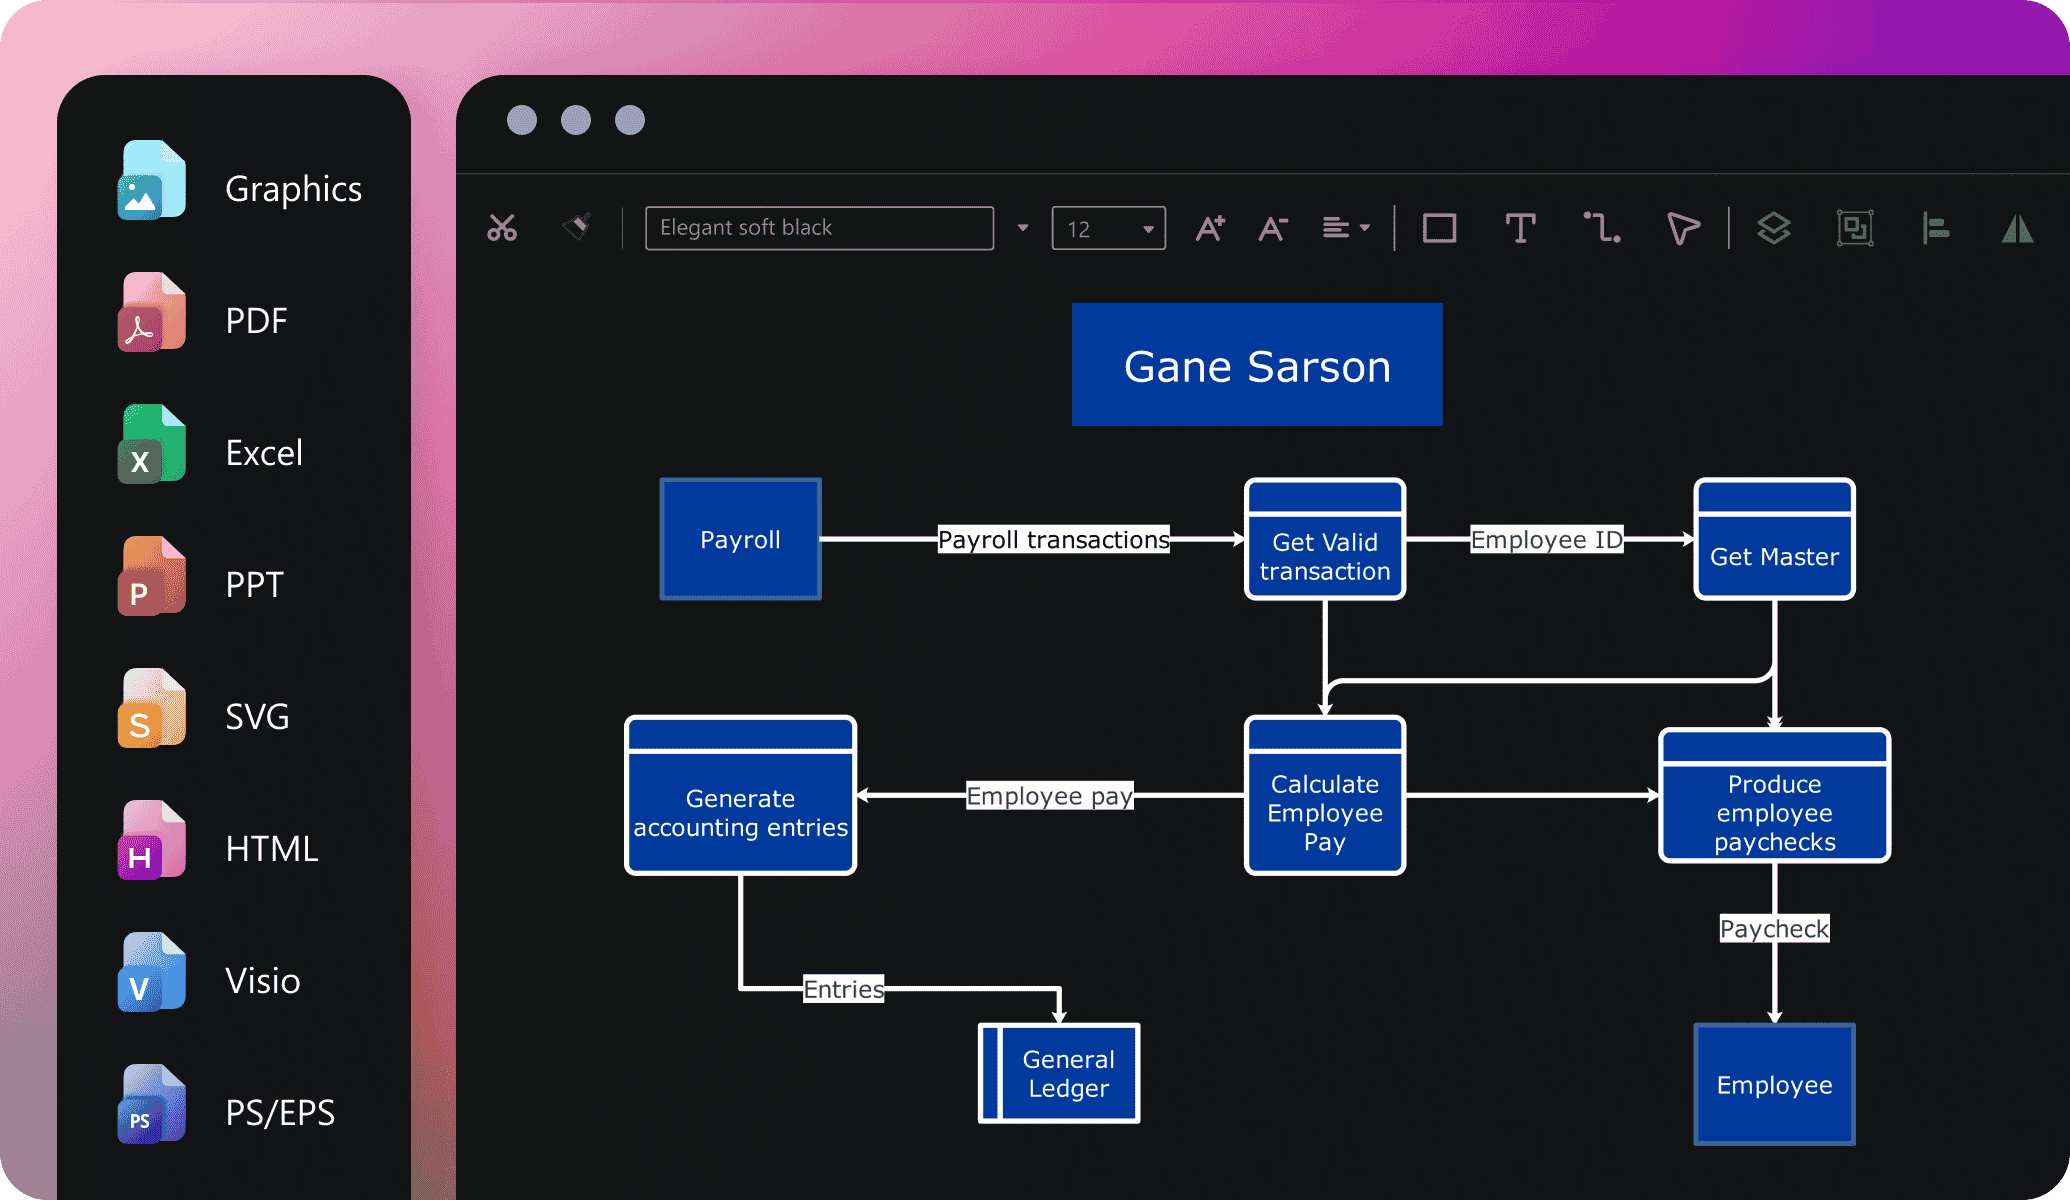Select the Produce employee paychecks process

(1774, 796)
